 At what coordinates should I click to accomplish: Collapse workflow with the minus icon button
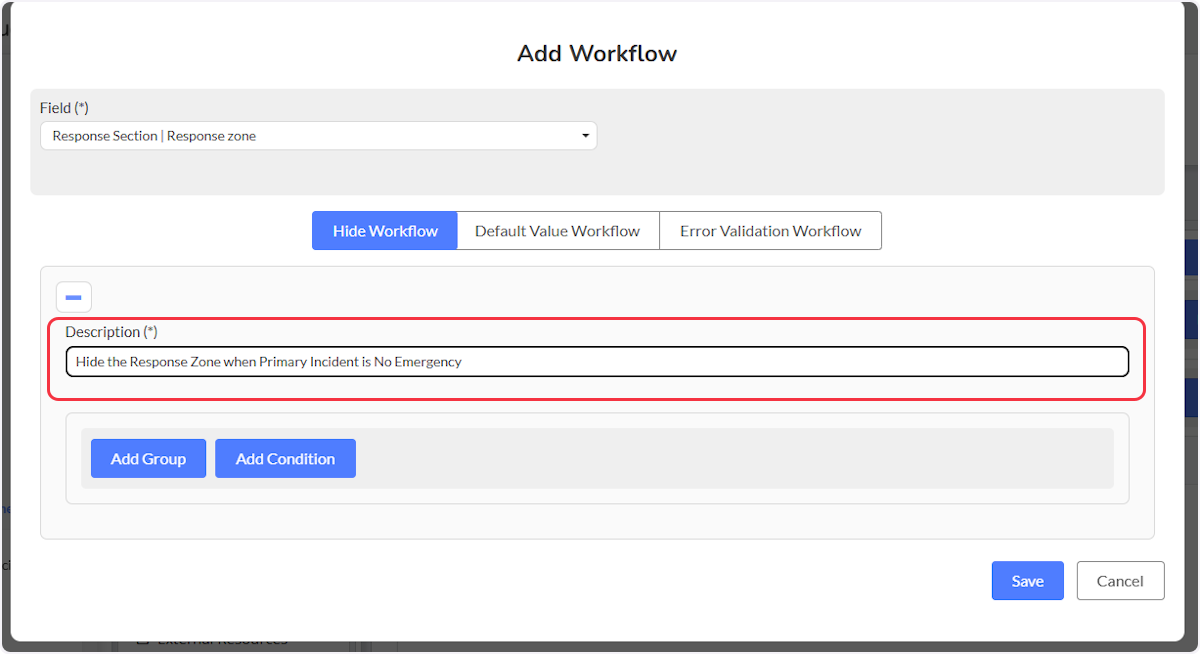click(x=73, y=297)
